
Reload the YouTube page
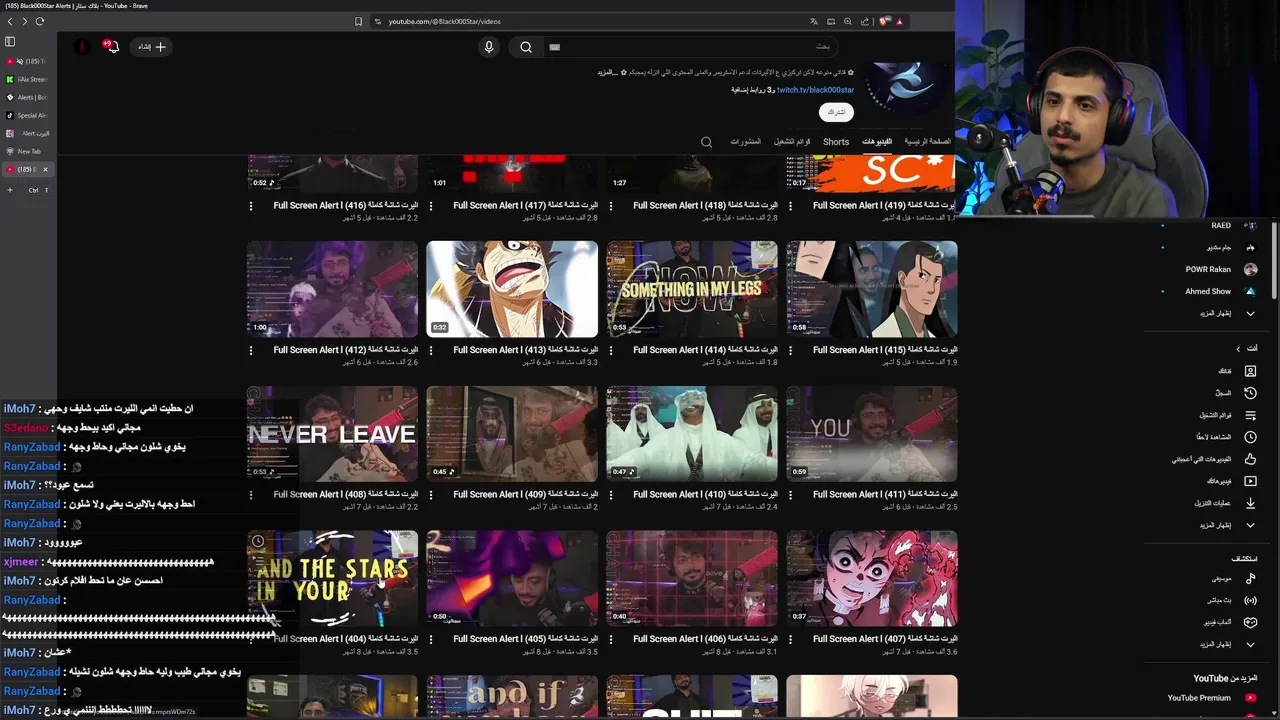[40, 21]
